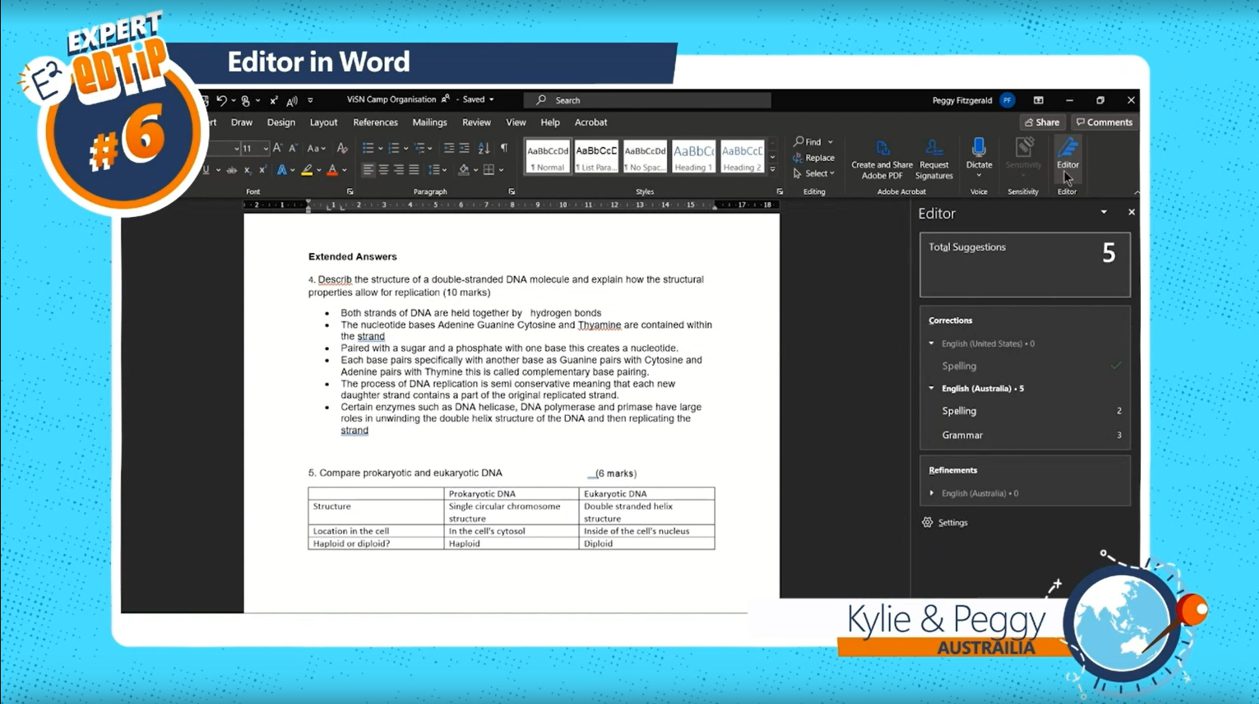The width and height of the screenshot is (1259, 704).
Task: Click the Share button
Action: coord(1042,122)
